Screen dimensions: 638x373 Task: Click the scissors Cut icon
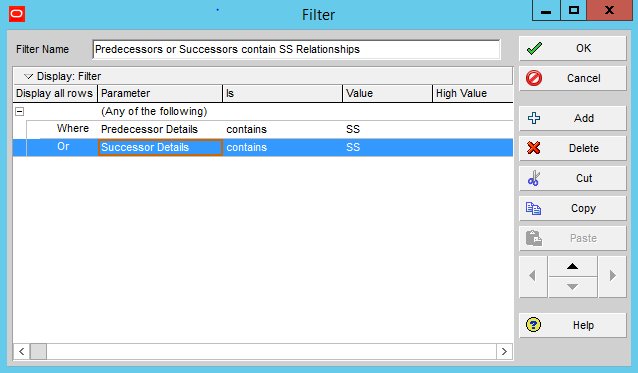[533, 178]
